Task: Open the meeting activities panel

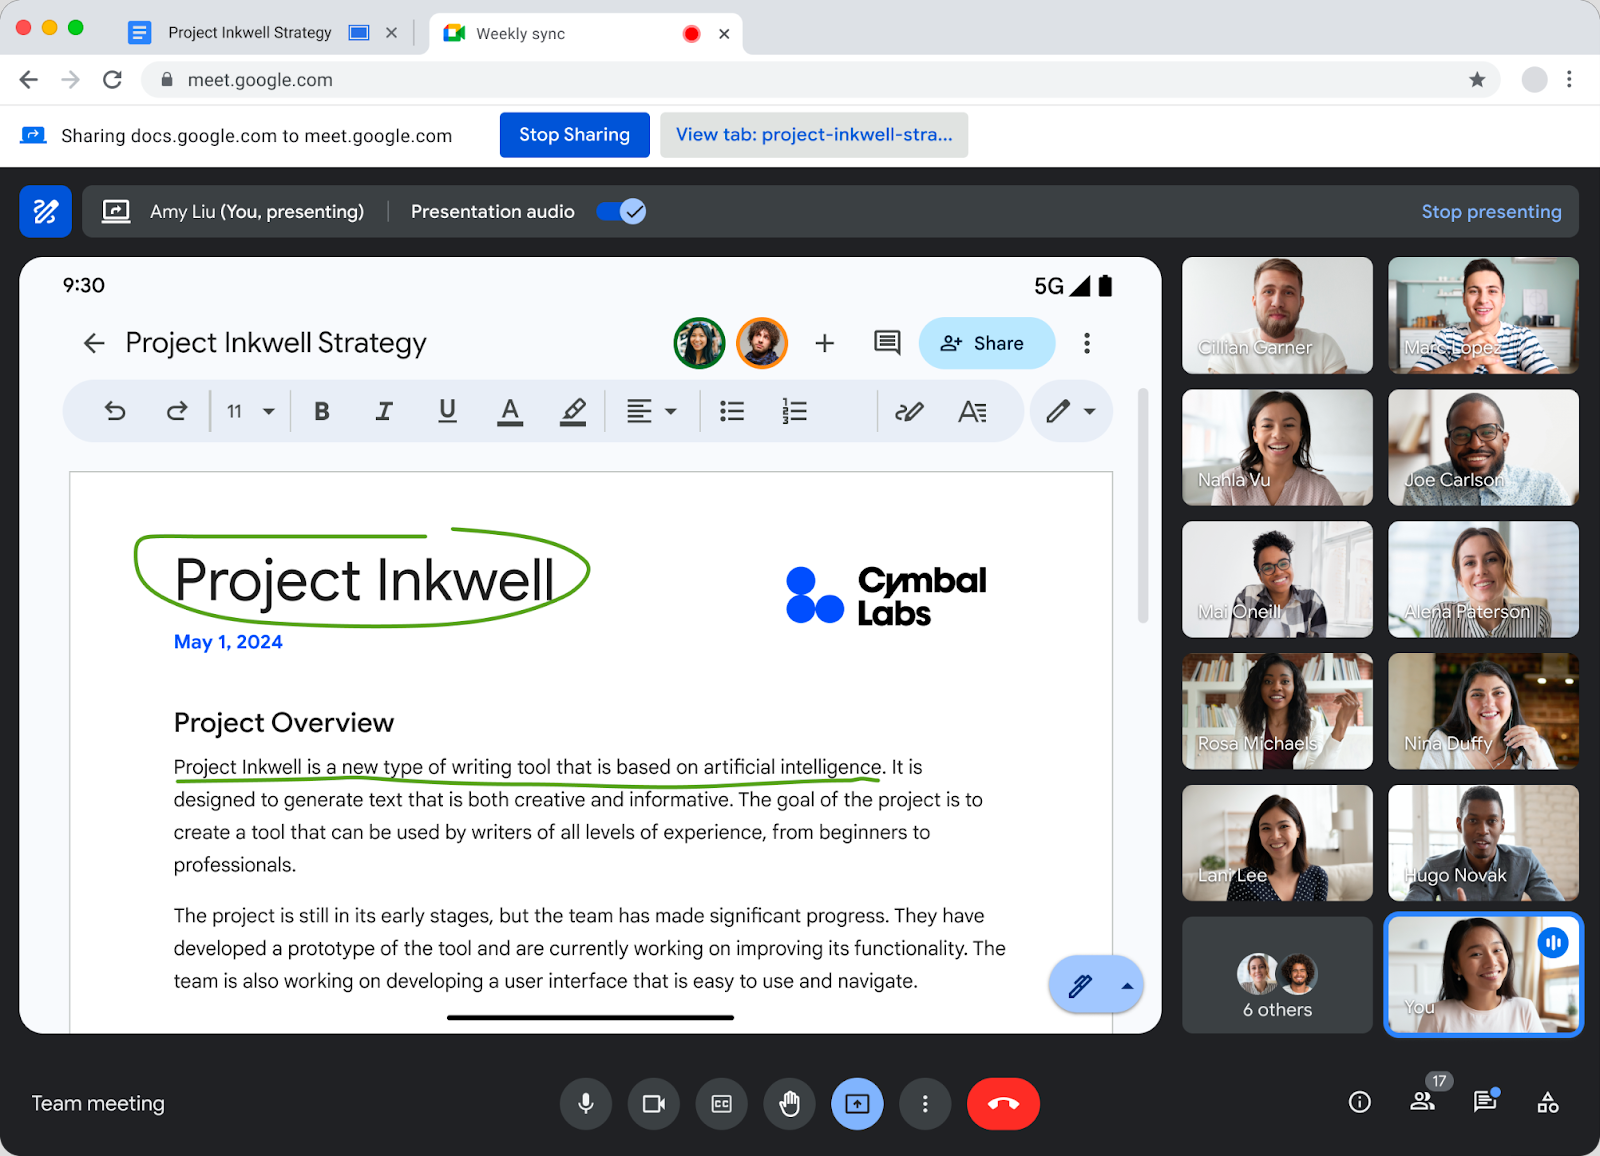Action: coord(1547,1103)
